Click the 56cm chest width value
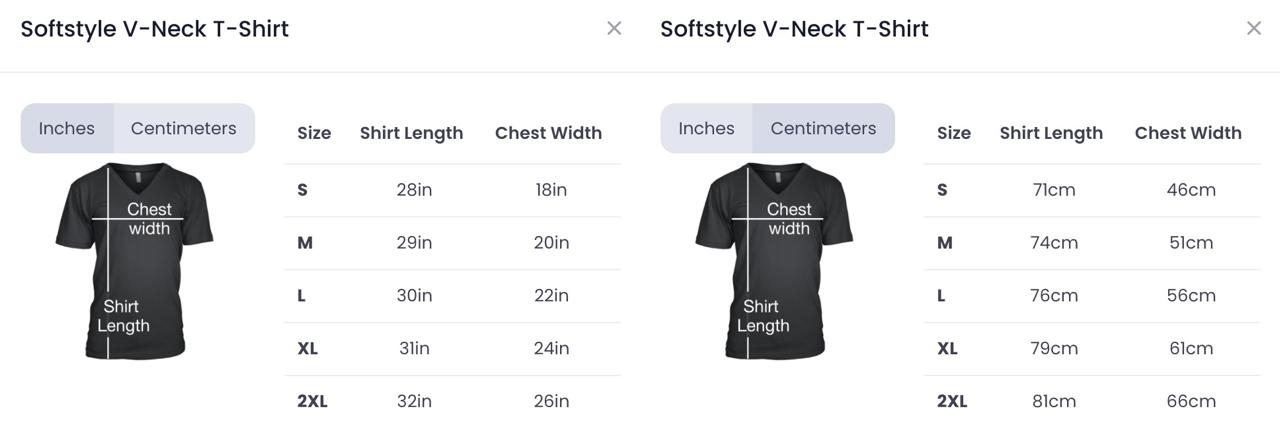The image size is (1280, 443). 1191,295
